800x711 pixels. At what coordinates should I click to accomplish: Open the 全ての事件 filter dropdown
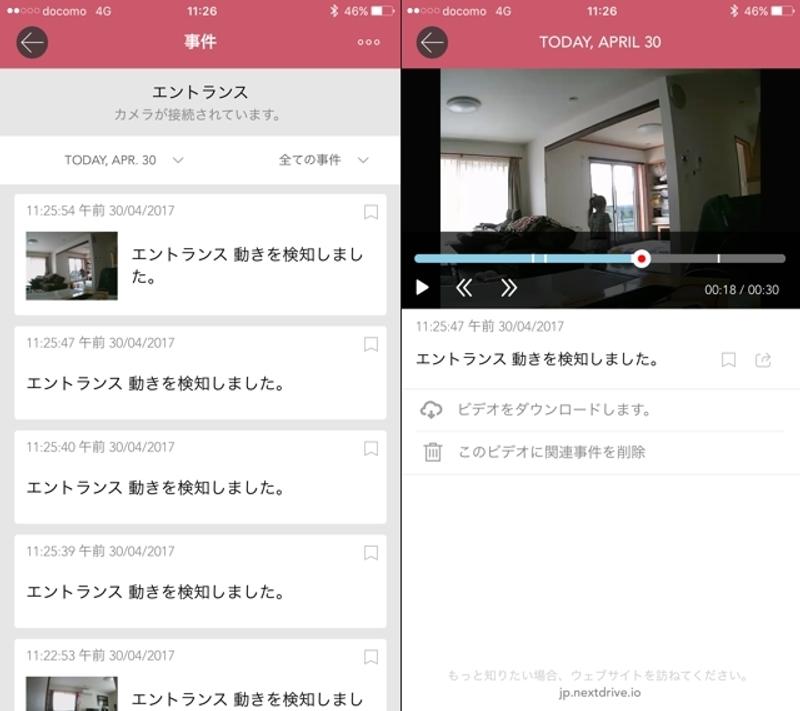pos(323,160)
